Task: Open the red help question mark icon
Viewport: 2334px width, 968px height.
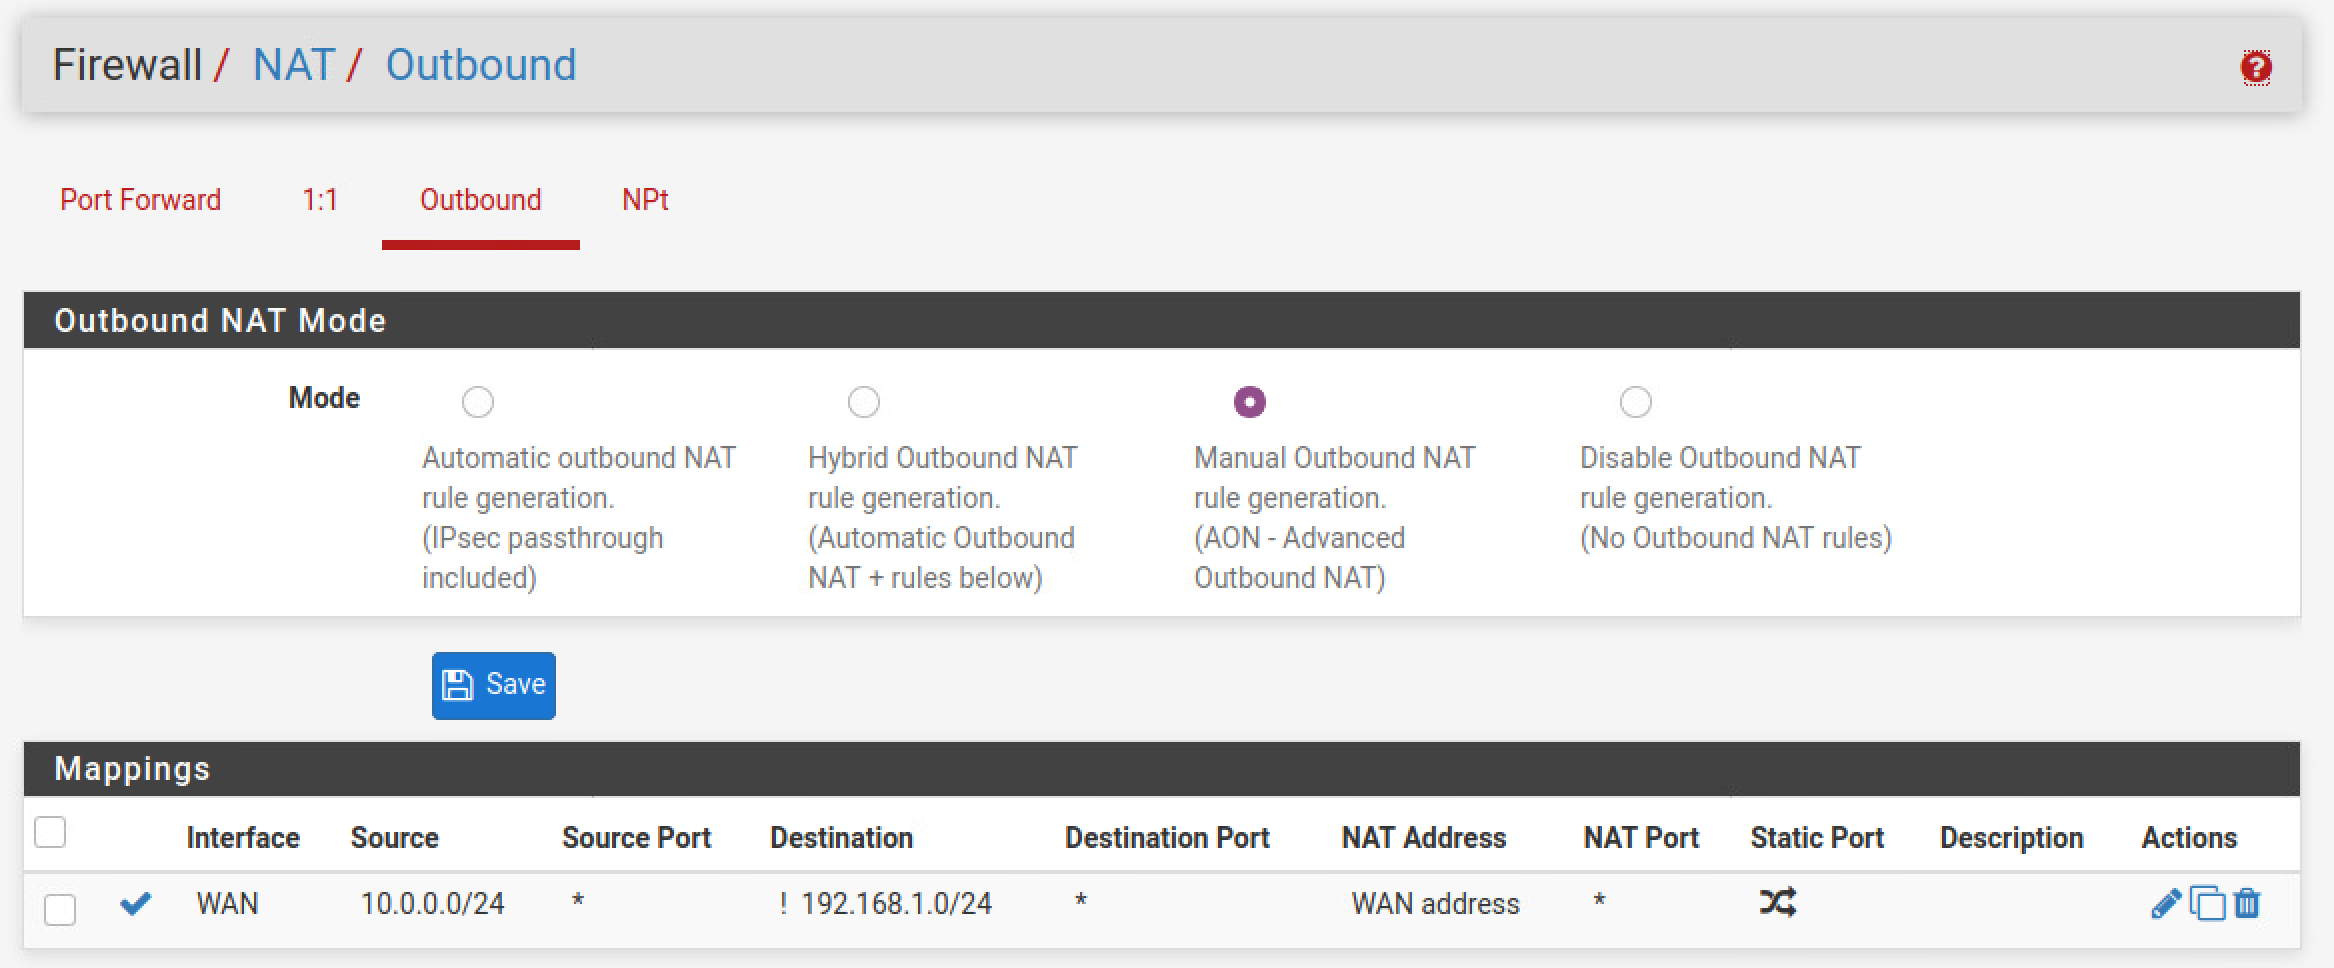Action: [x=2256, y=68]
